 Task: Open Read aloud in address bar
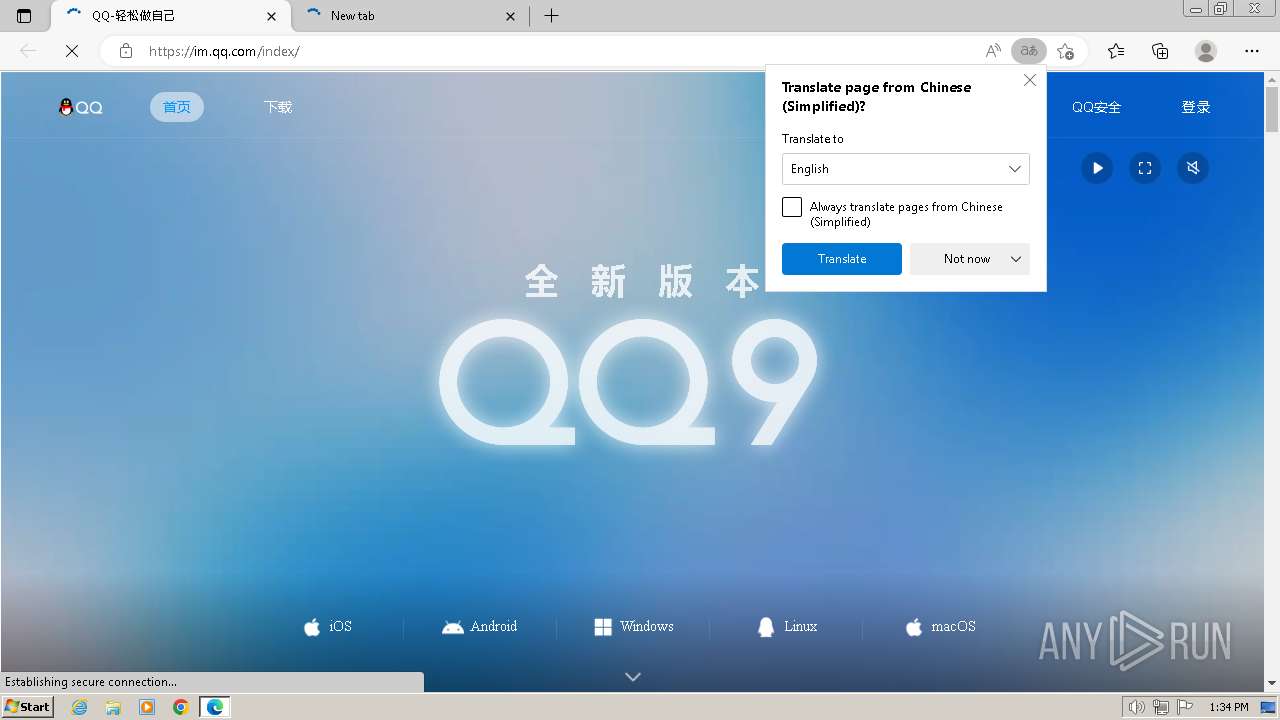pos(993,51)
